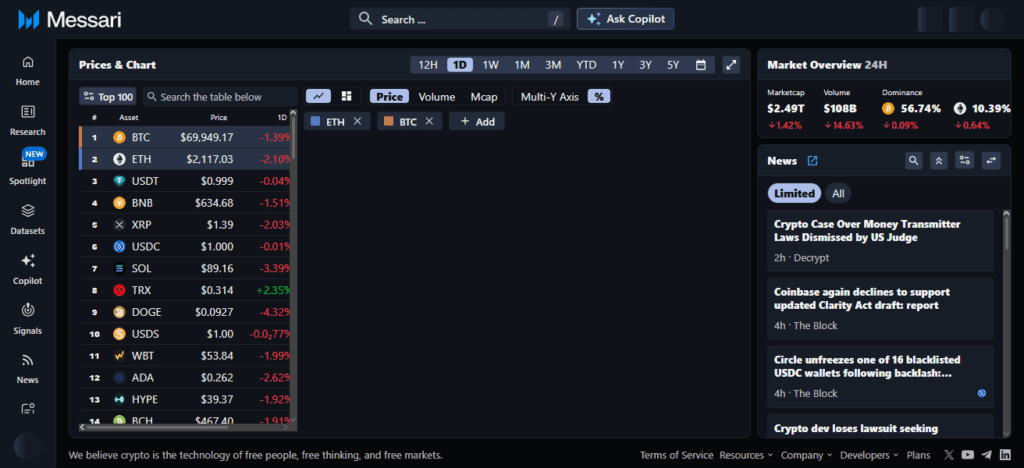
Task: Click the TRX token icon
Action: point(119,290)
